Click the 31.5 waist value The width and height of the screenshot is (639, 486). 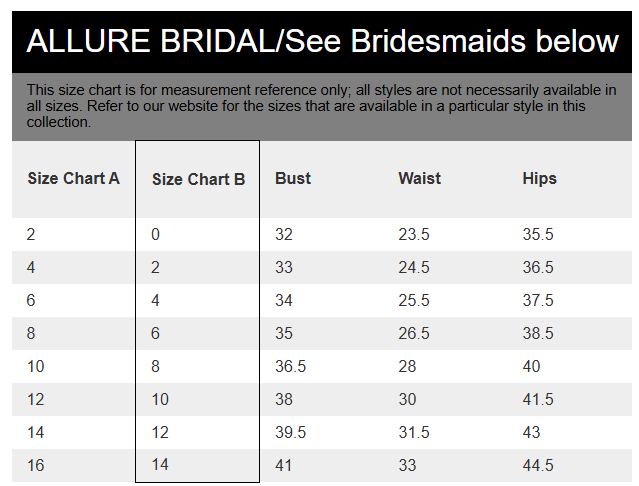414,432
